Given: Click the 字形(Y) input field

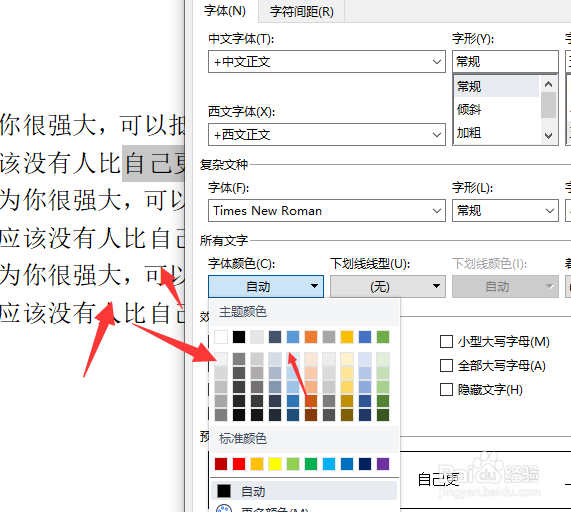Looking at the screenshot, I should coord(505,61).
